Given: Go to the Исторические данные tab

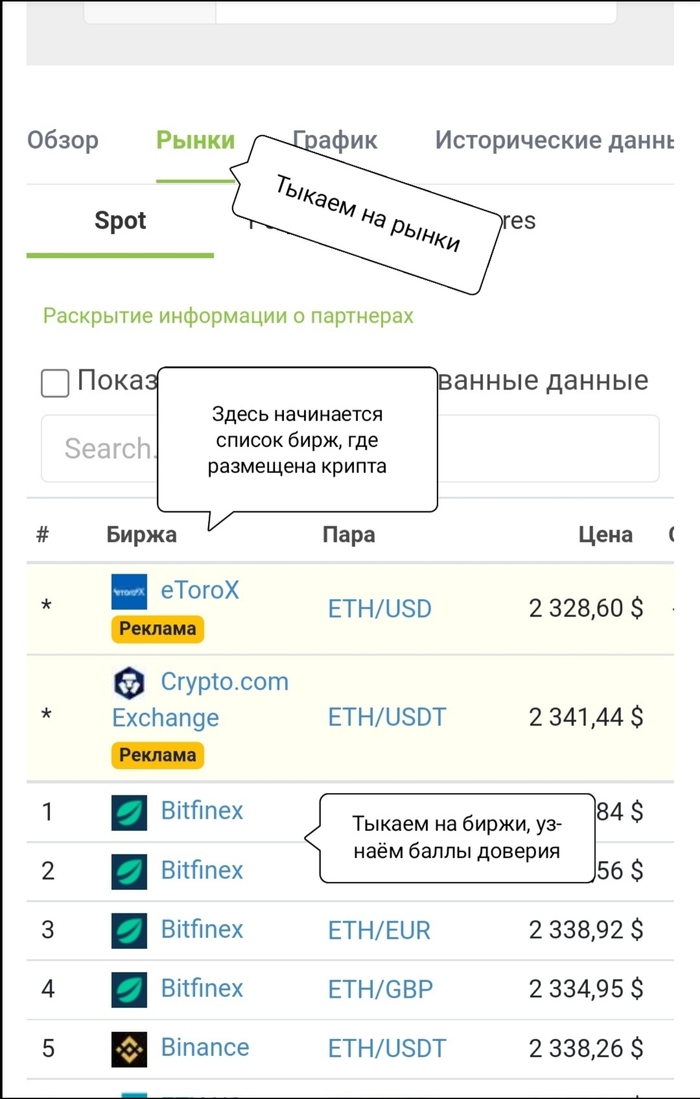Looking at the screenshot, I should coord(553,140).
